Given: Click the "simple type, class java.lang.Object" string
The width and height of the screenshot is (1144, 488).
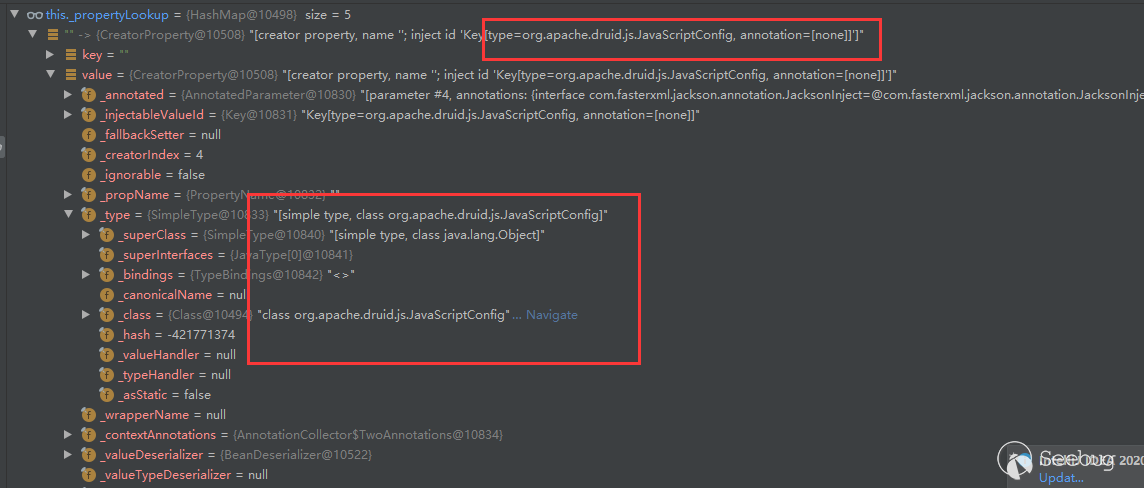Looking at the screenshot, I should click(x=438, y=235).
